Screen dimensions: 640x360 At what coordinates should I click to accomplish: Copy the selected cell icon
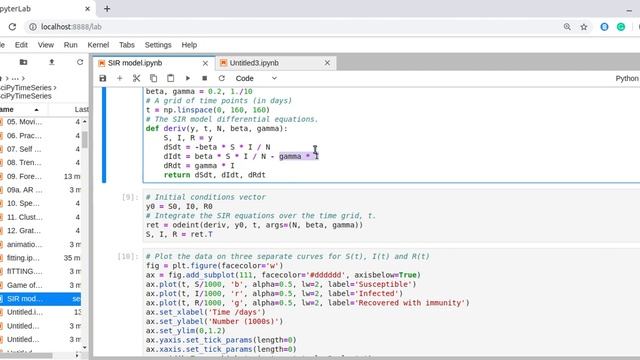153,78
